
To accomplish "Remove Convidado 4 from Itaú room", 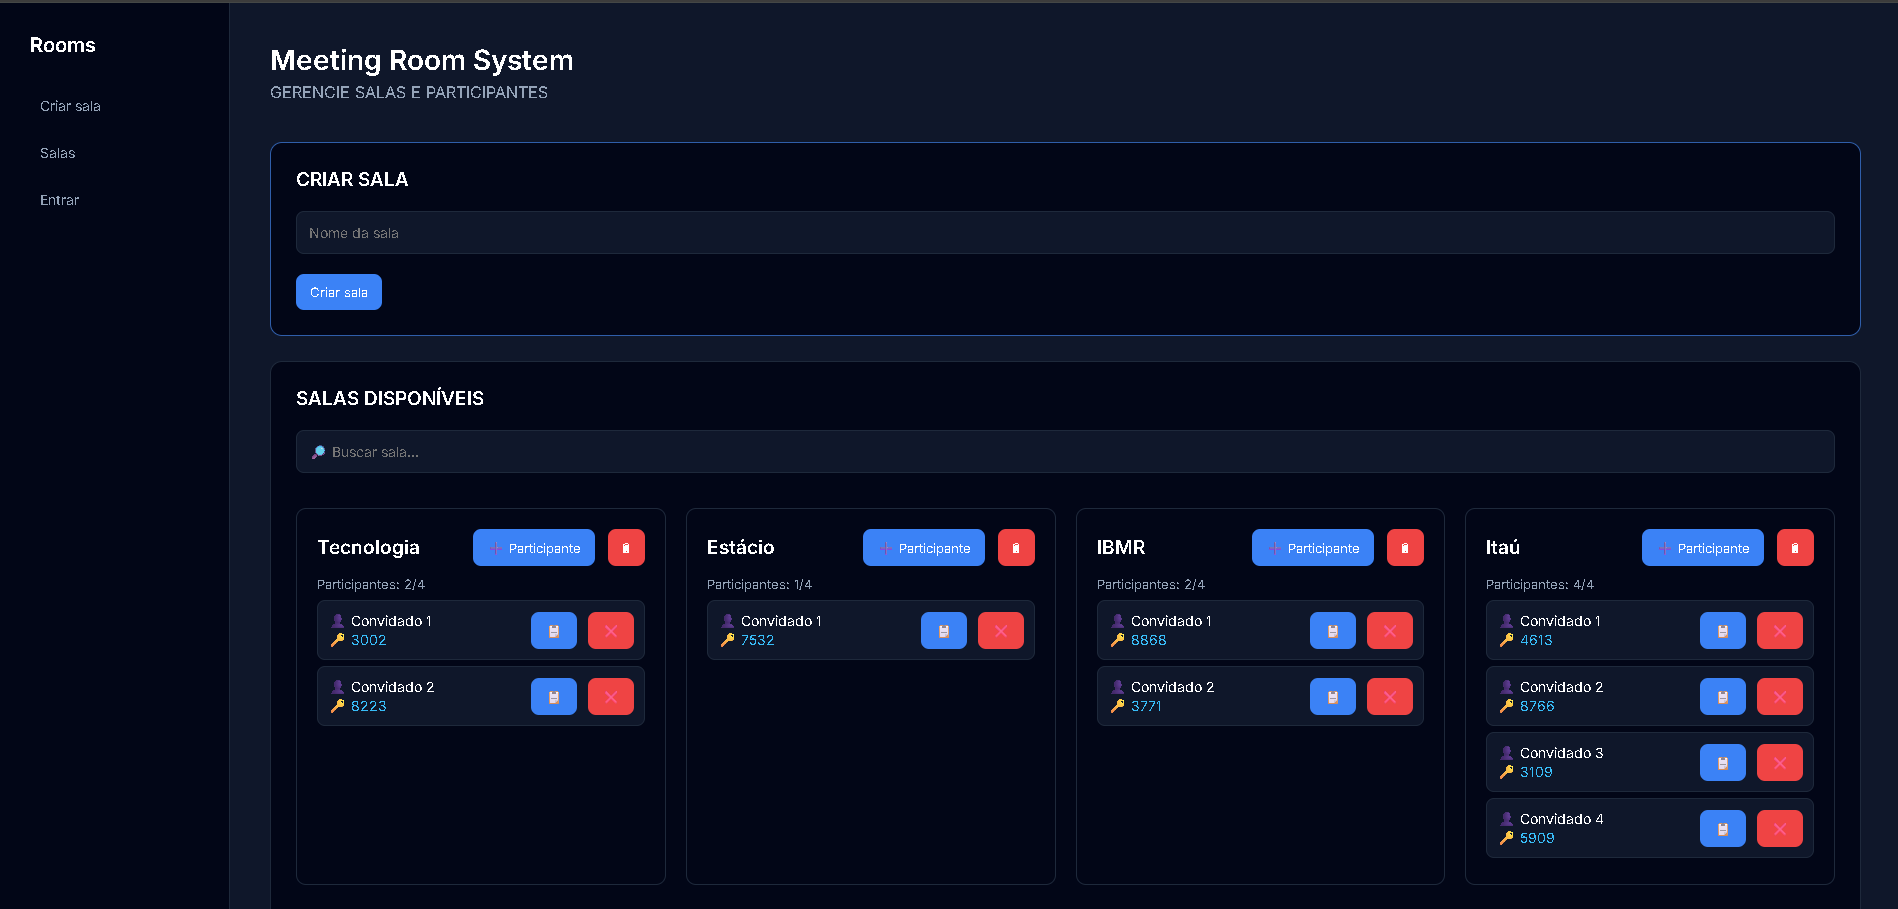I will (x=1780, y=829).
